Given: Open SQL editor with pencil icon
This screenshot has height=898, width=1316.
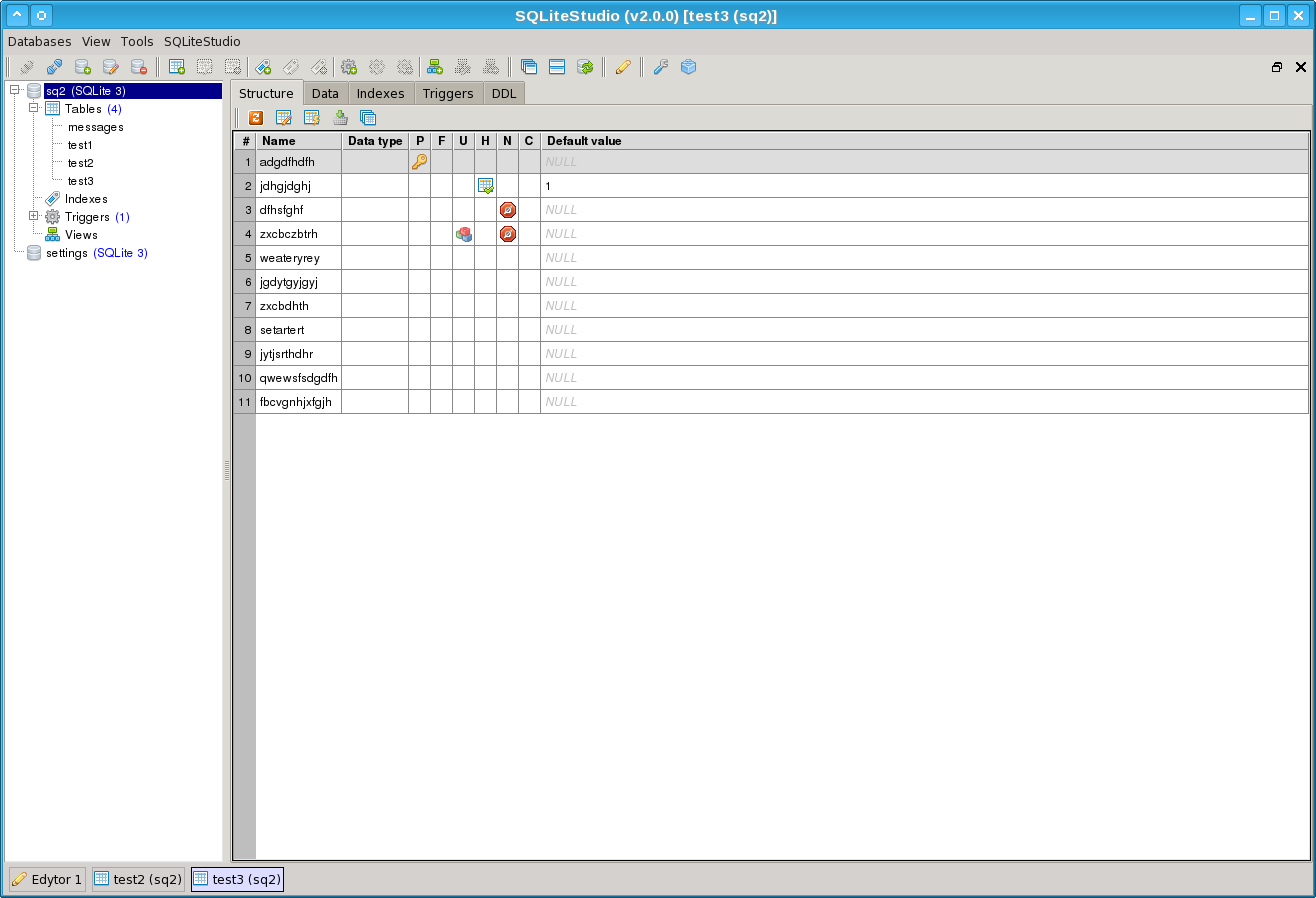Looking at the screenshot, I should point(623,67).
